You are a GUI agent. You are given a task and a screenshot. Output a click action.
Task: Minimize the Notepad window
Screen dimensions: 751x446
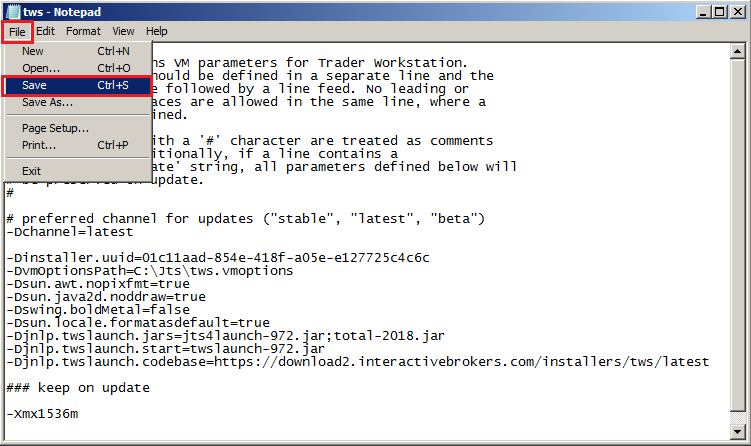click(703, 11)
